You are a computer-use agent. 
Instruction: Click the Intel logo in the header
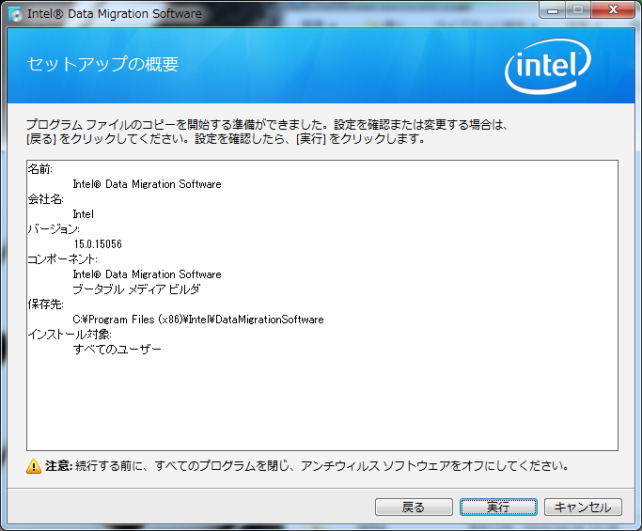pos(548,66)
